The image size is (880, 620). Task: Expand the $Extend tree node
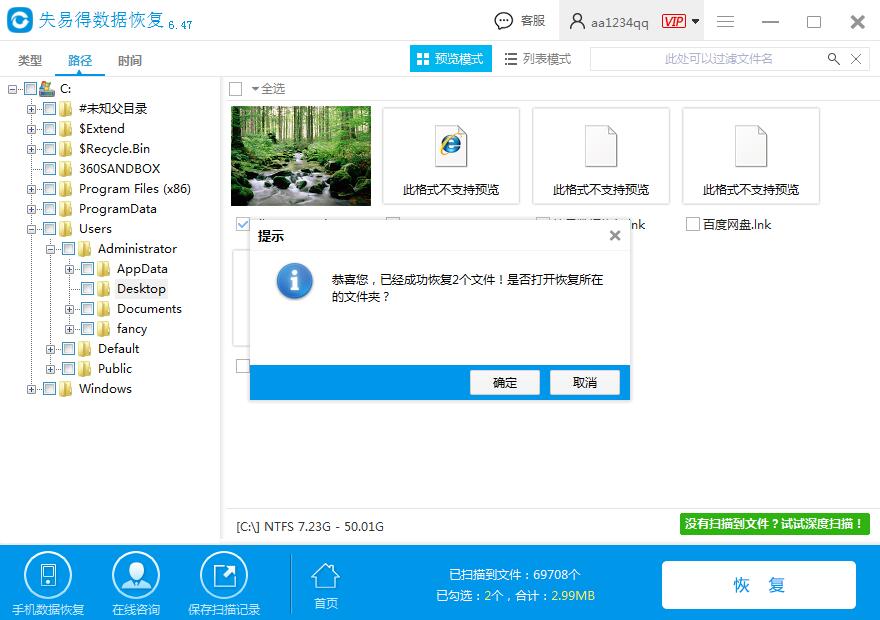click(31, 130)
